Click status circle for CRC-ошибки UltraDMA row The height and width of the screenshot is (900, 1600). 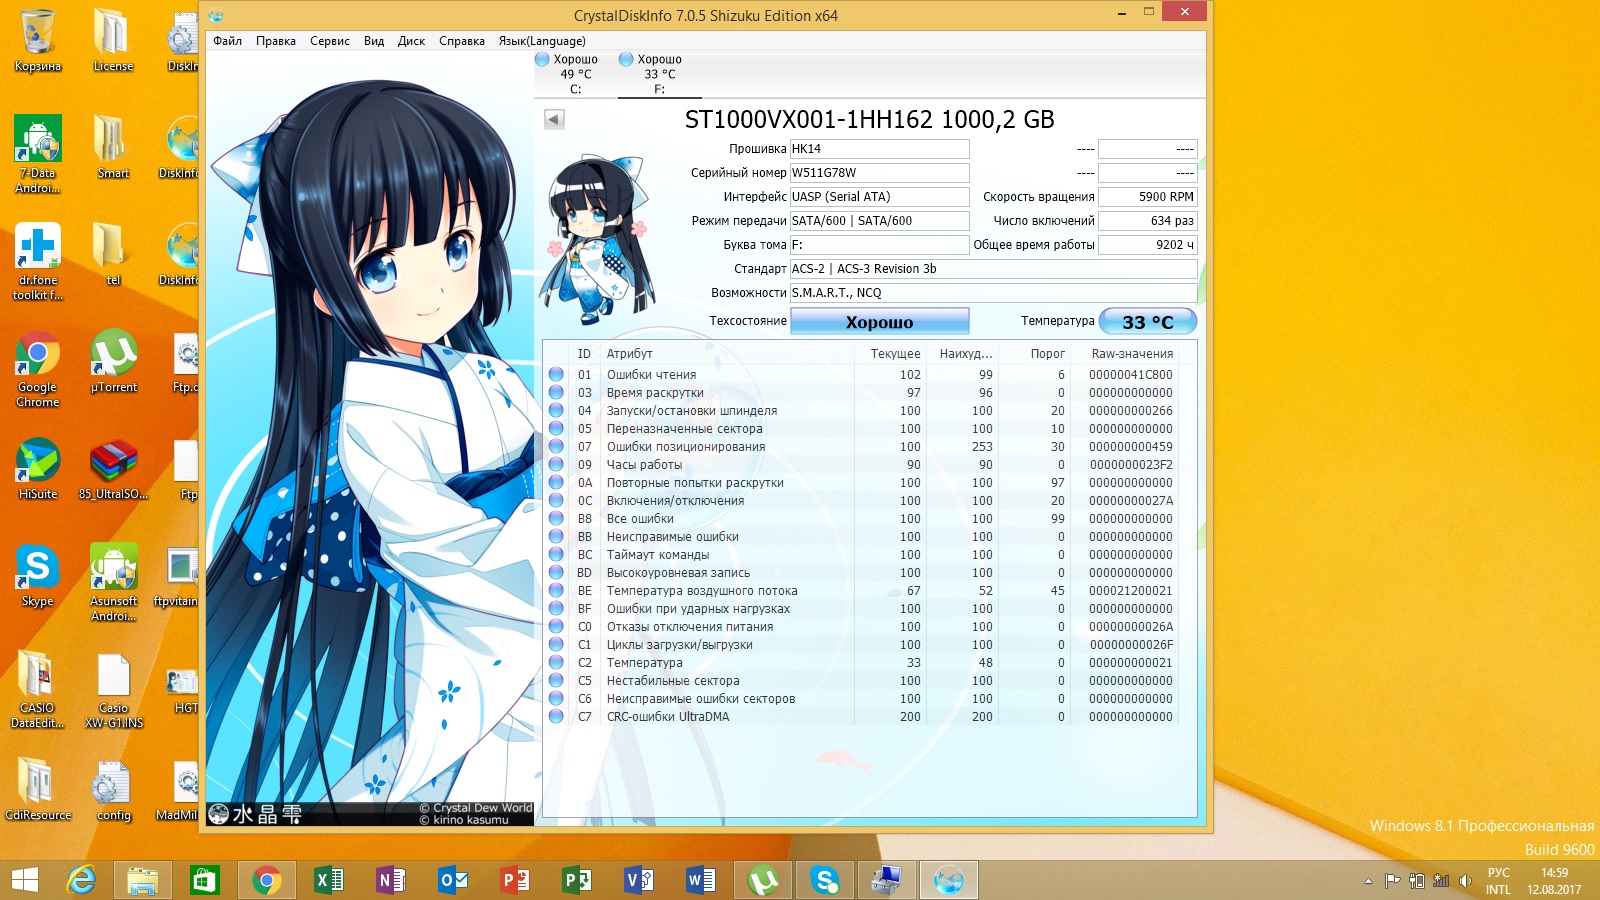pos(556,717)
